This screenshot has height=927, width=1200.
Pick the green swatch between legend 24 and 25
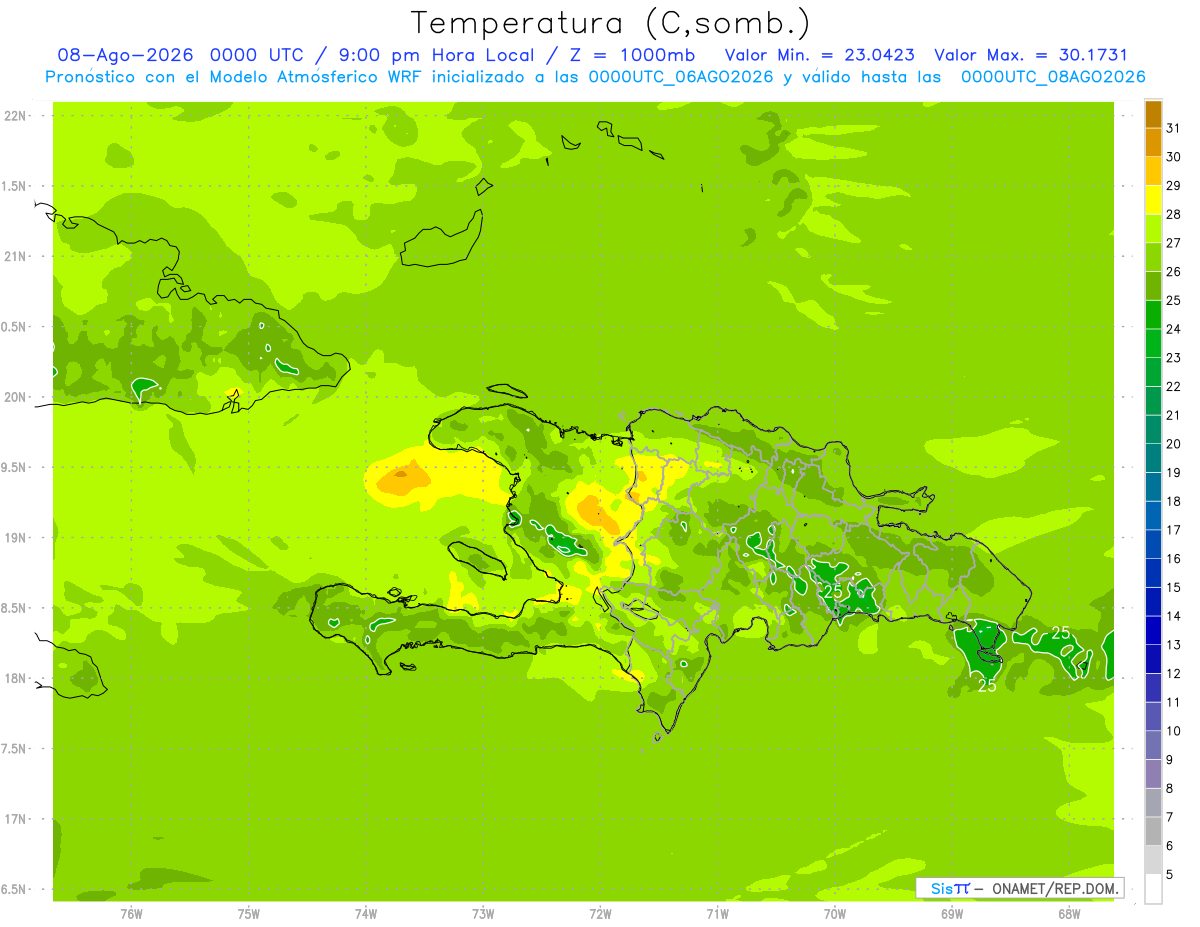(1153, 314)
